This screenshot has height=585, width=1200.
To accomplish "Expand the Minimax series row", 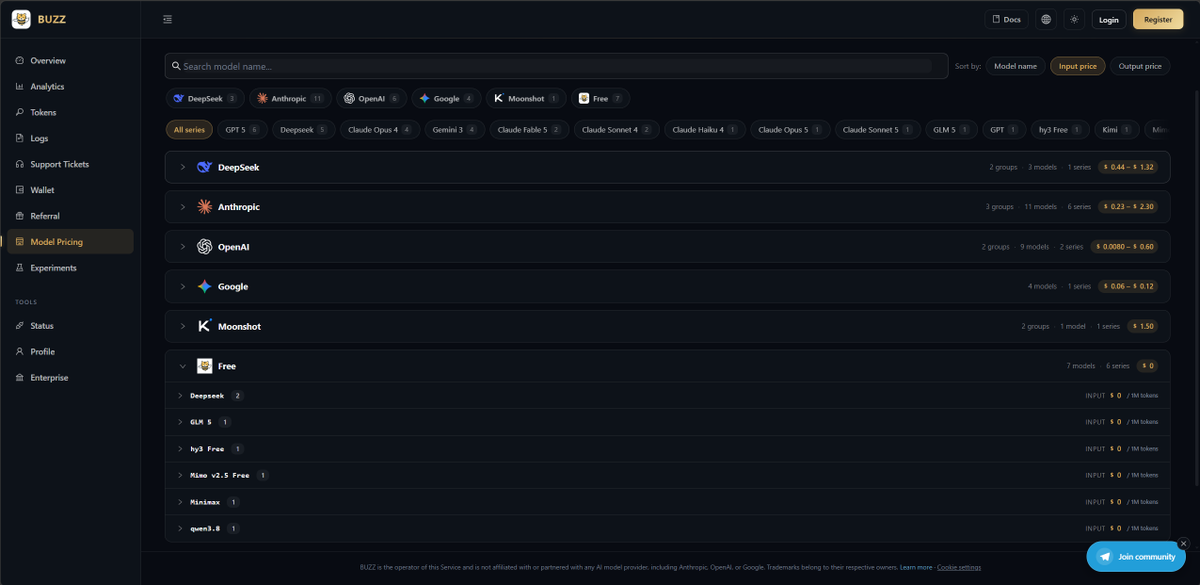I will tap(667, 502).
